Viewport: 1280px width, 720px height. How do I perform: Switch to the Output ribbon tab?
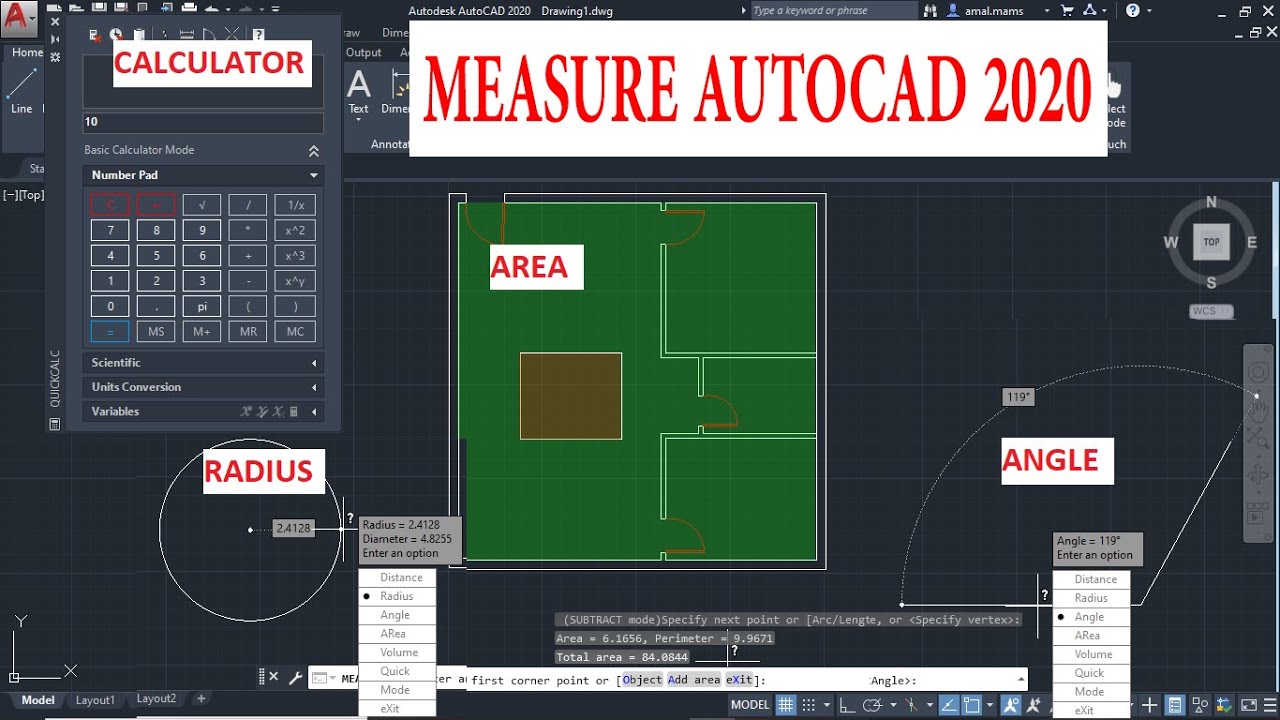coord(364,52)
